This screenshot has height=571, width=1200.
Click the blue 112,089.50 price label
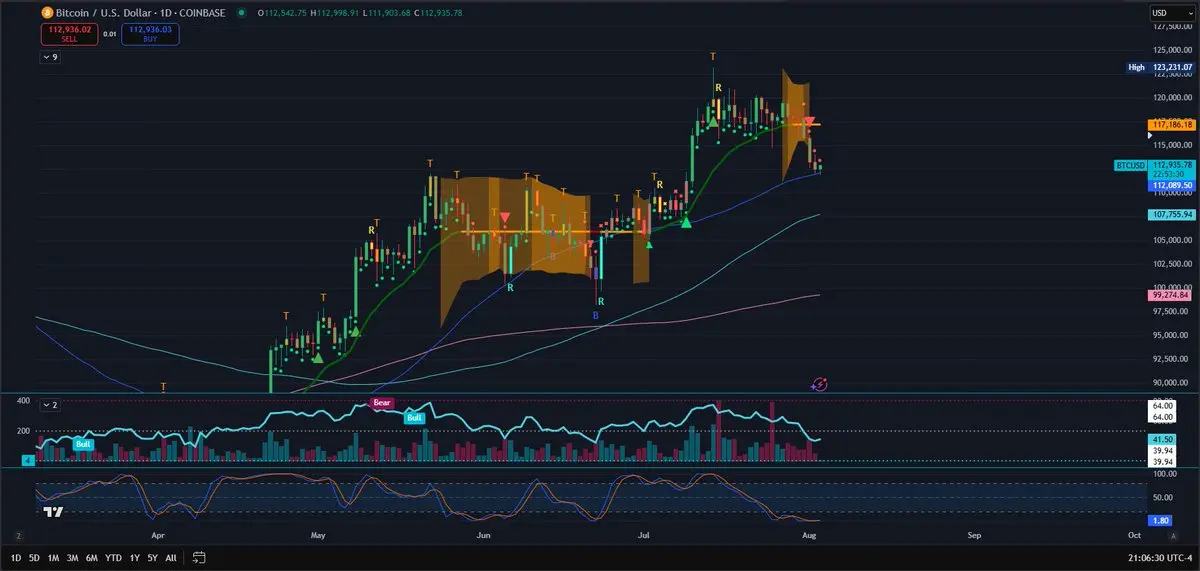(x=1172, y=185)
